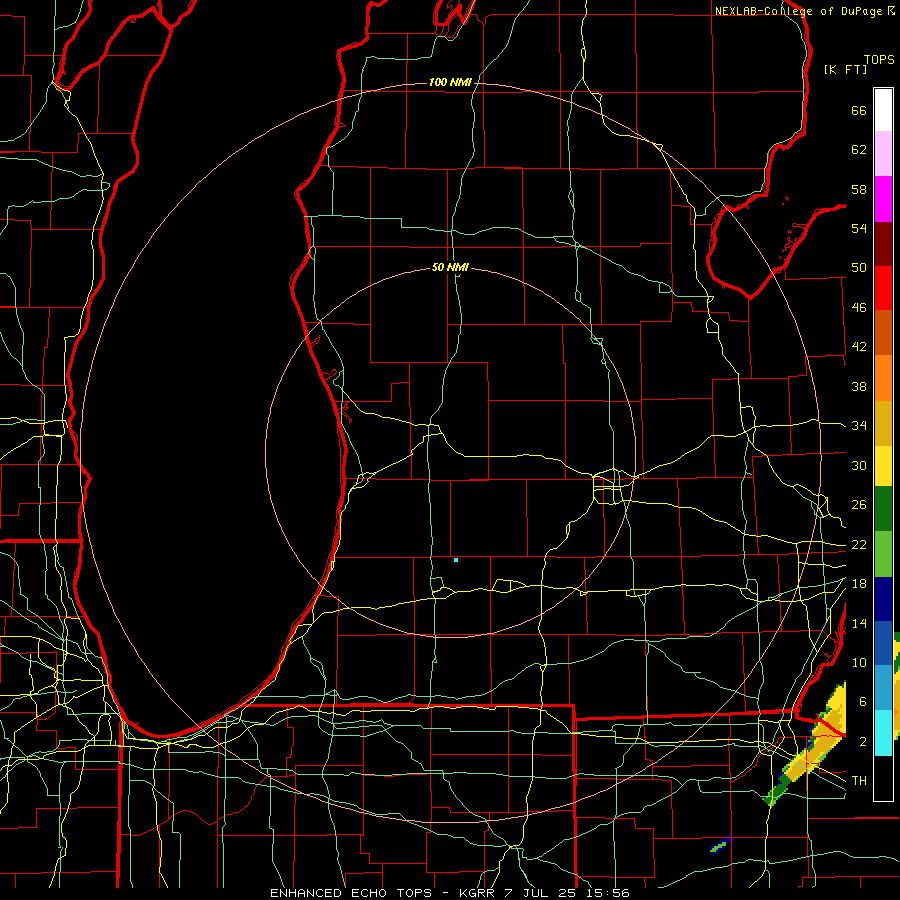Click the 54 legend label
The height and width of the screenshot is (900, 900).
859,228
